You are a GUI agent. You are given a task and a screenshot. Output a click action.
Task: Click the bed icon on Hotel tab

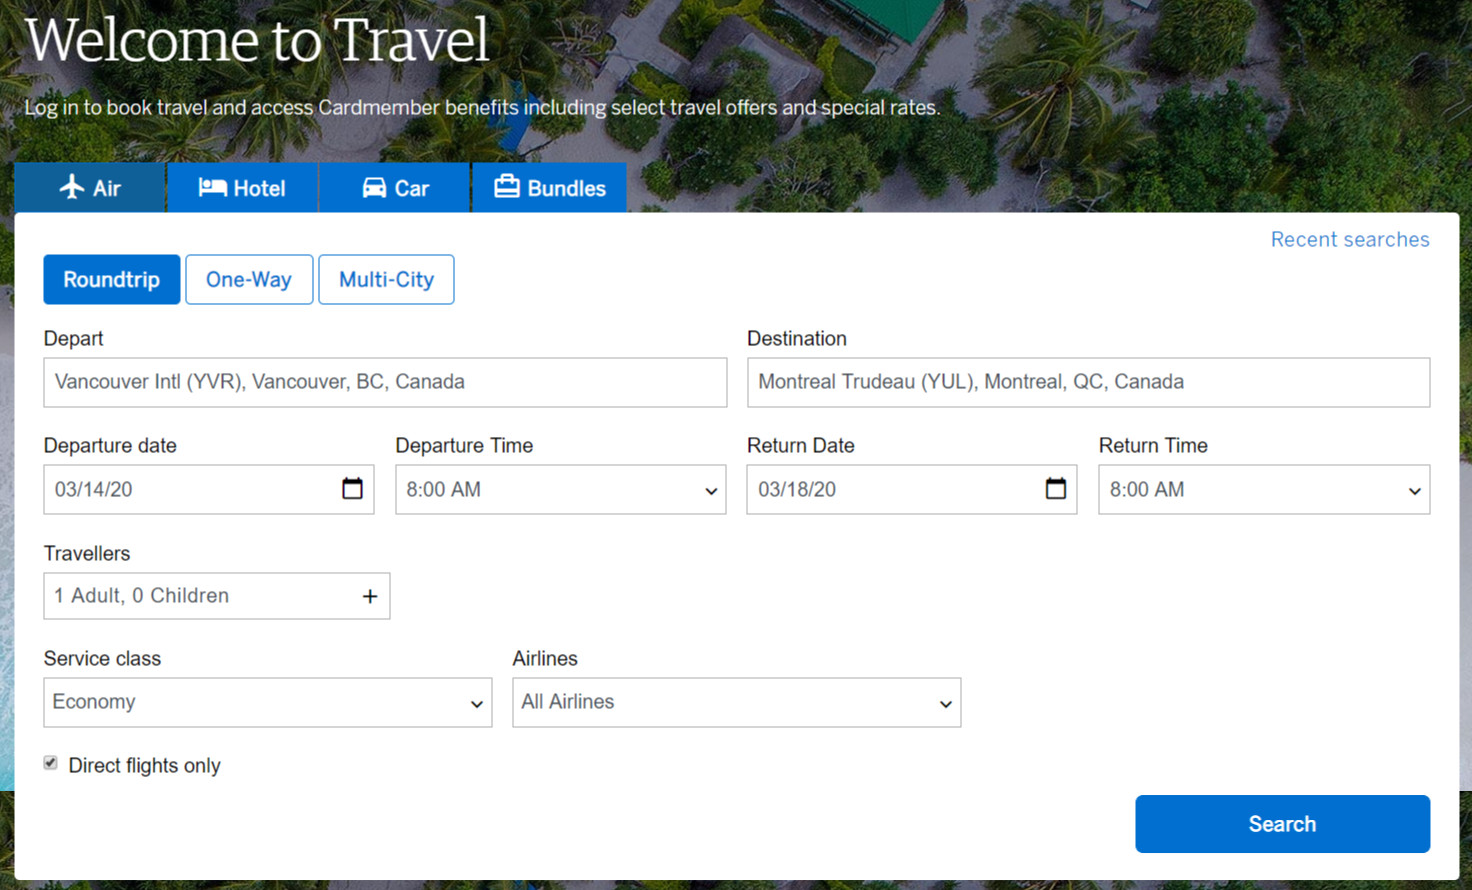pyautogui.click(x=212, y=187)
